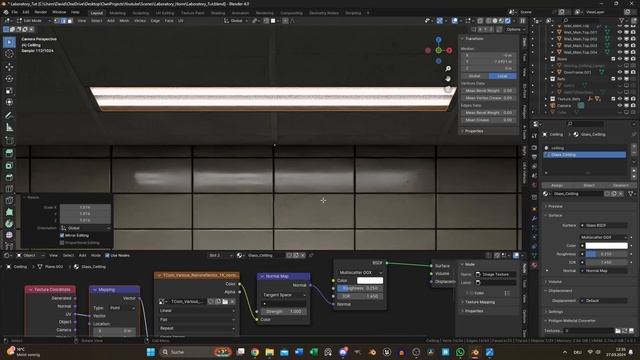Toggle Mirror Editing checkbox
This screenshot has height=360, width=640.
pos(62,236)
